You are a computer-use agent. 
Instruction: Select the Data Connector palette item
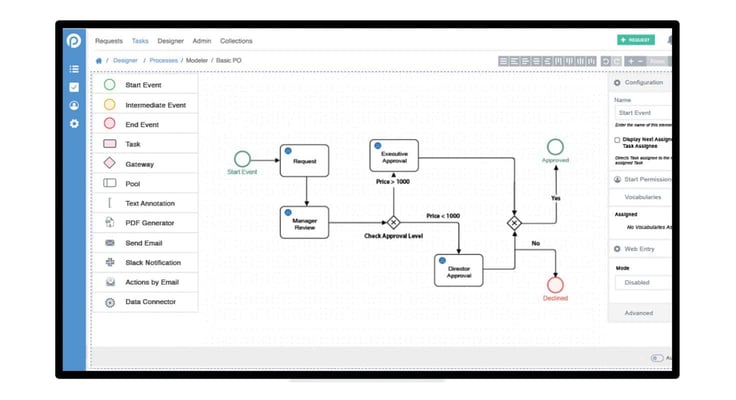[146, 302]
